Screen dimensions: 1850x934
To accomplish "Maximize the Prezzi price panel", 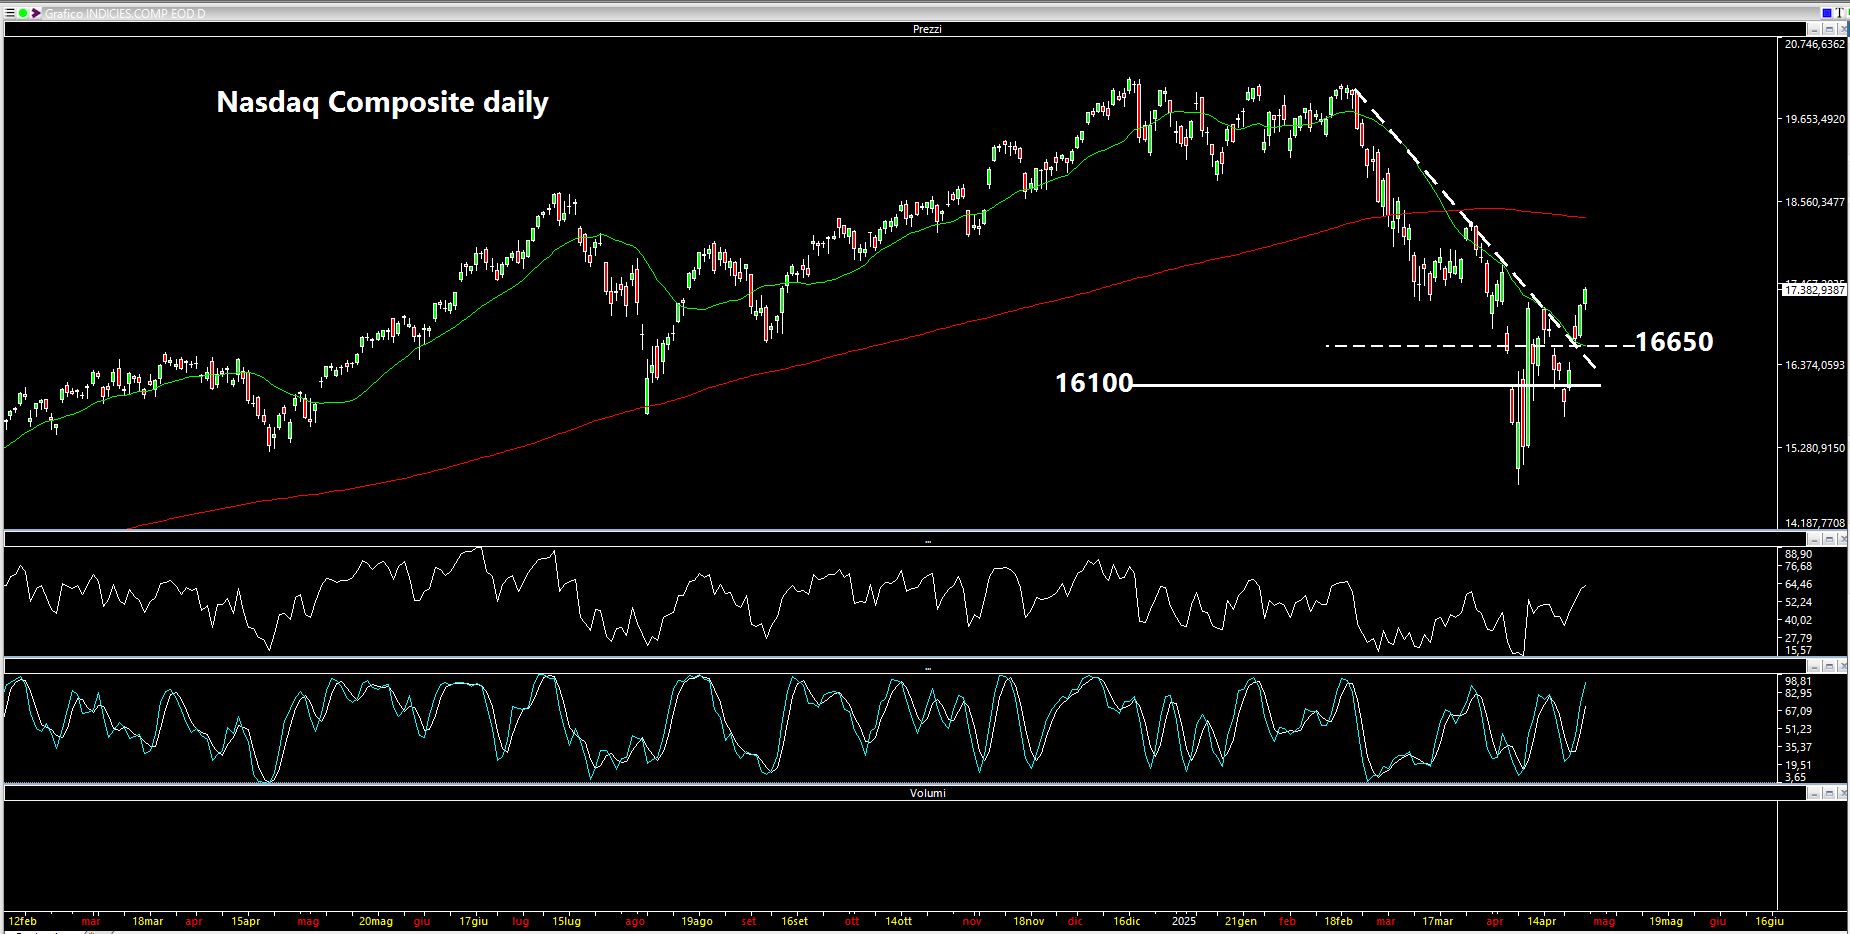I will click(x=1829, y=30).
